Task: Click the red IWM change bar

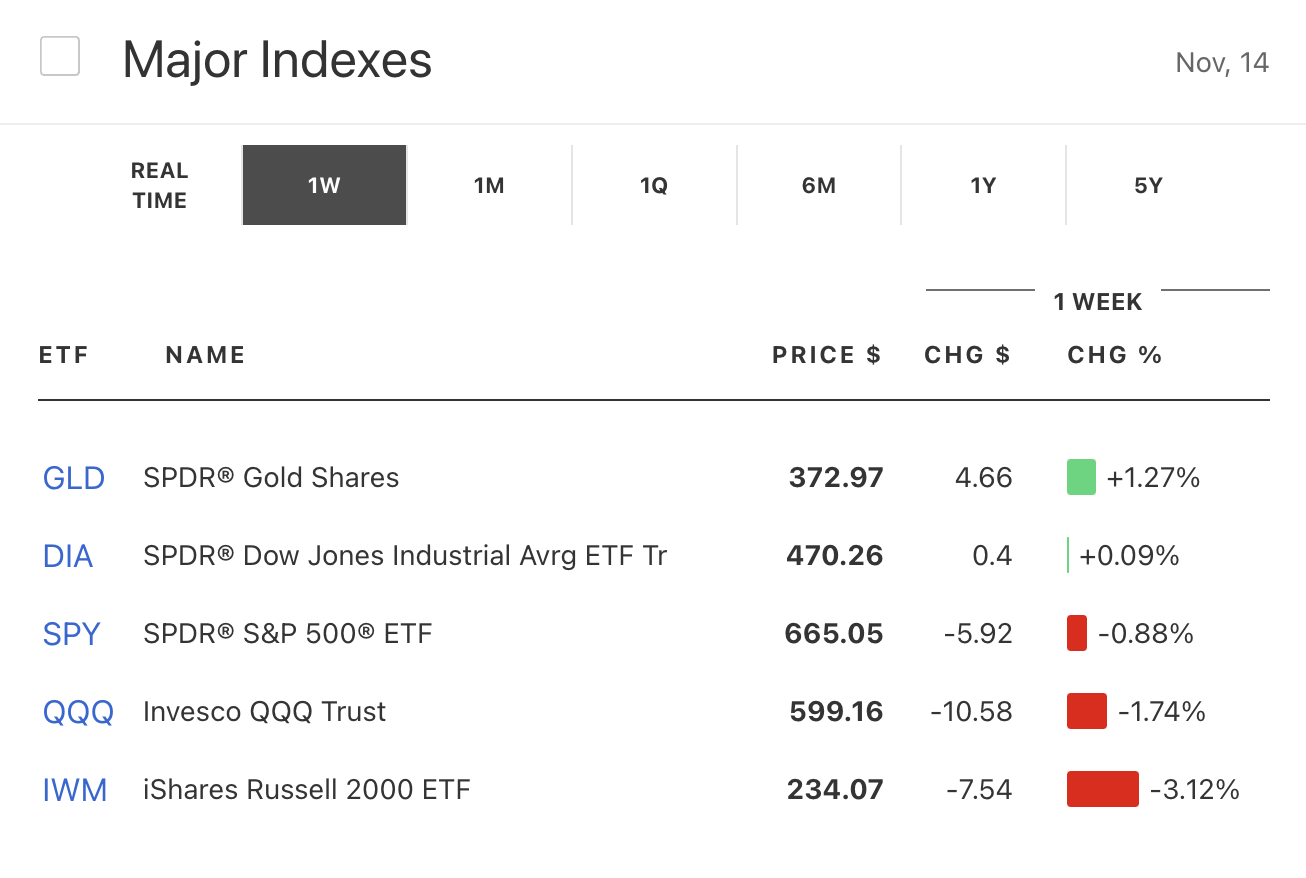Action: 1103,789
